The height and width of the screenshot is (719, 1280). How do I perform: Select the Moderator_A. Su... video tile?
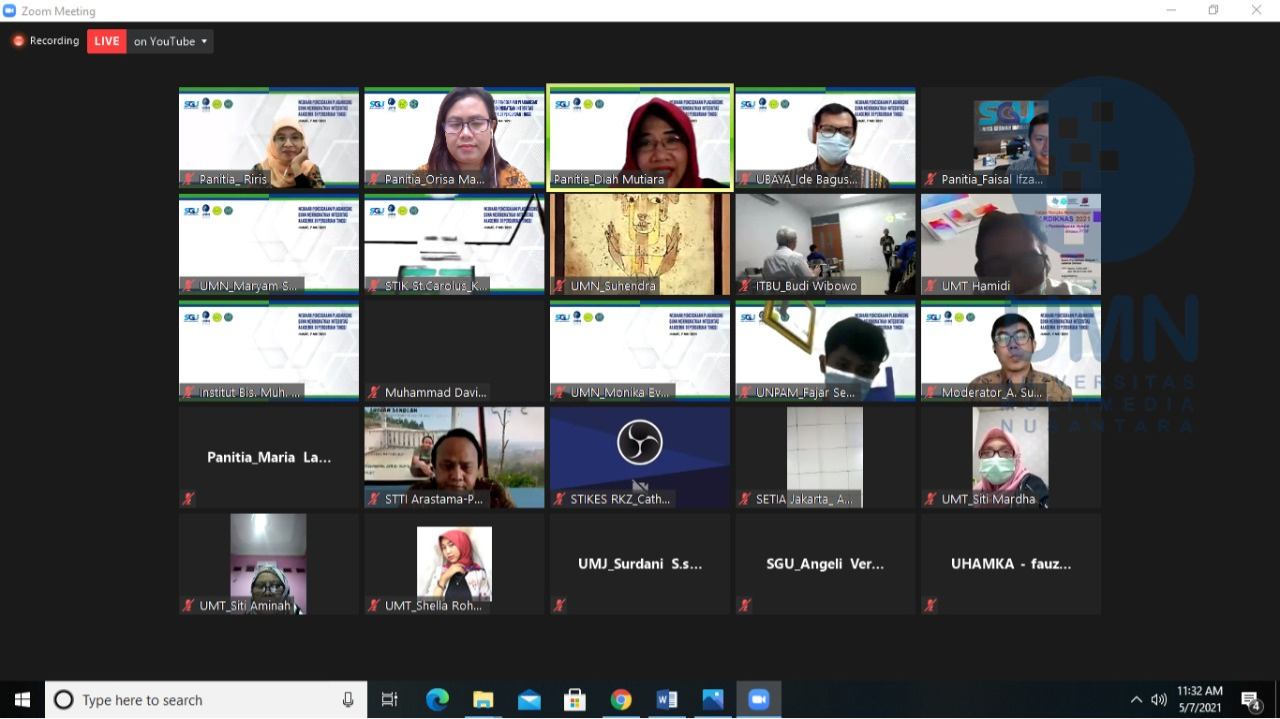point(1010,350)
